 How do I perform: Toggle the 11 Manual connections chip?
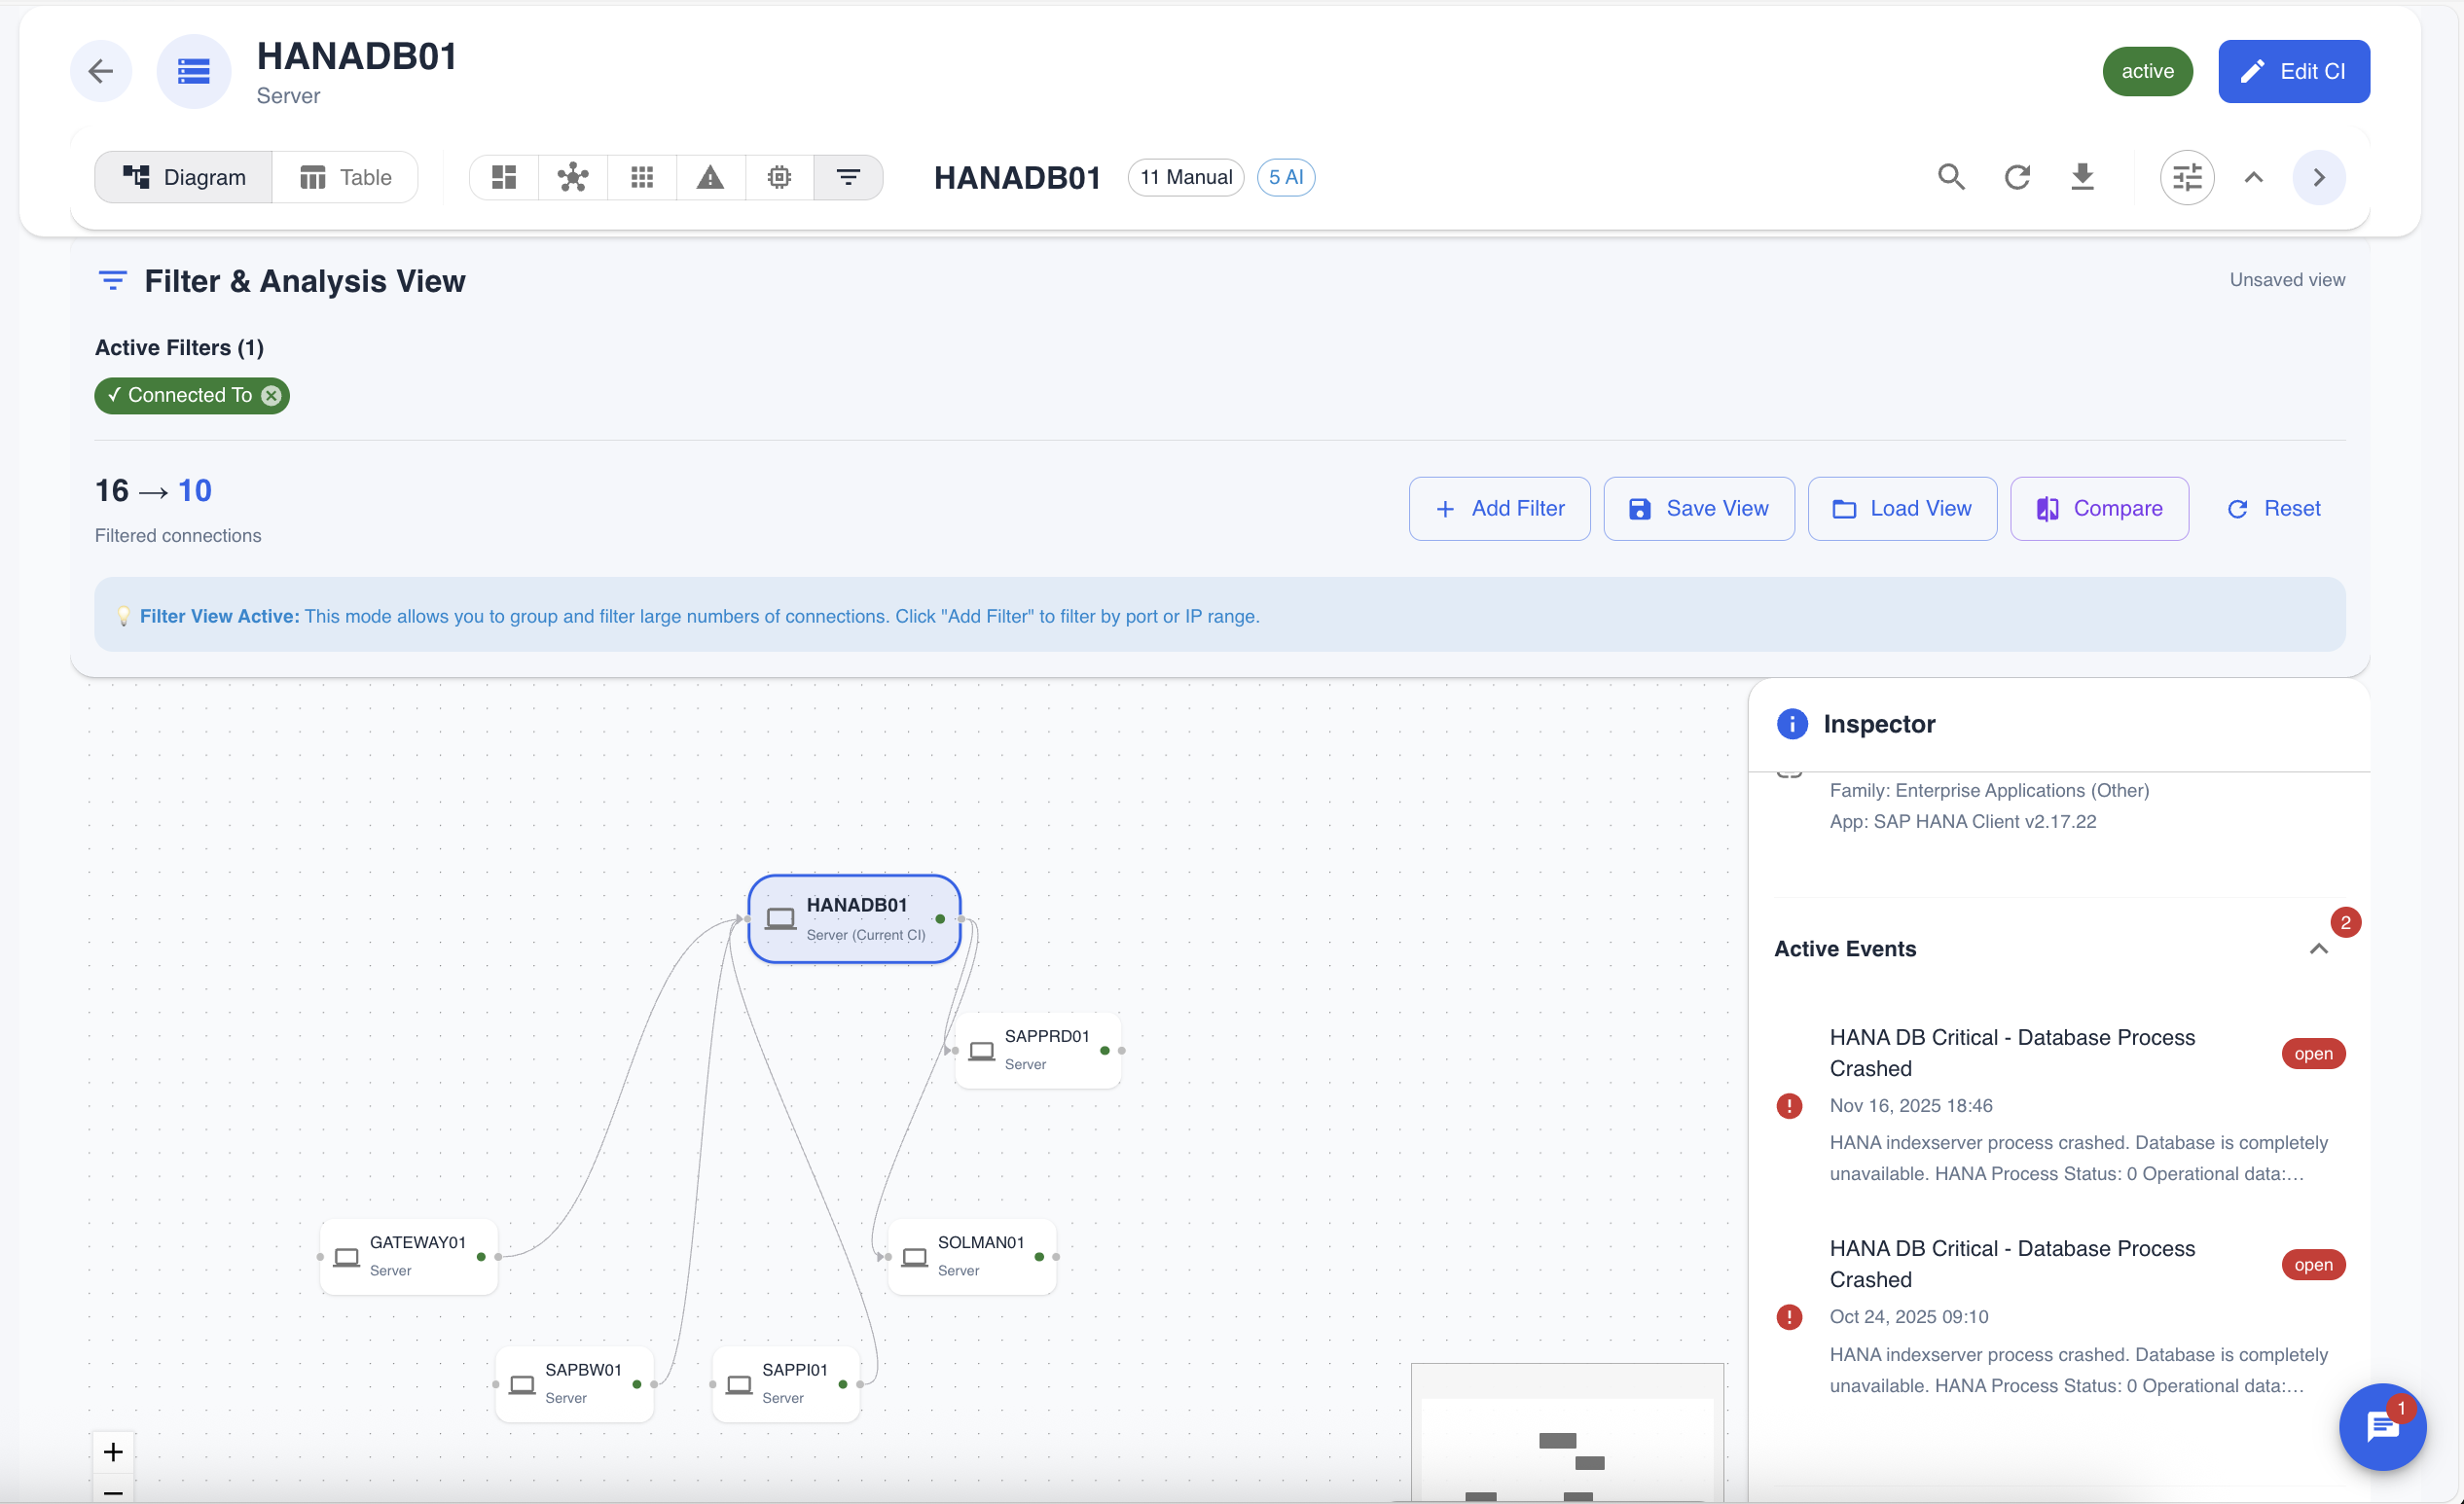[1185, 177]
